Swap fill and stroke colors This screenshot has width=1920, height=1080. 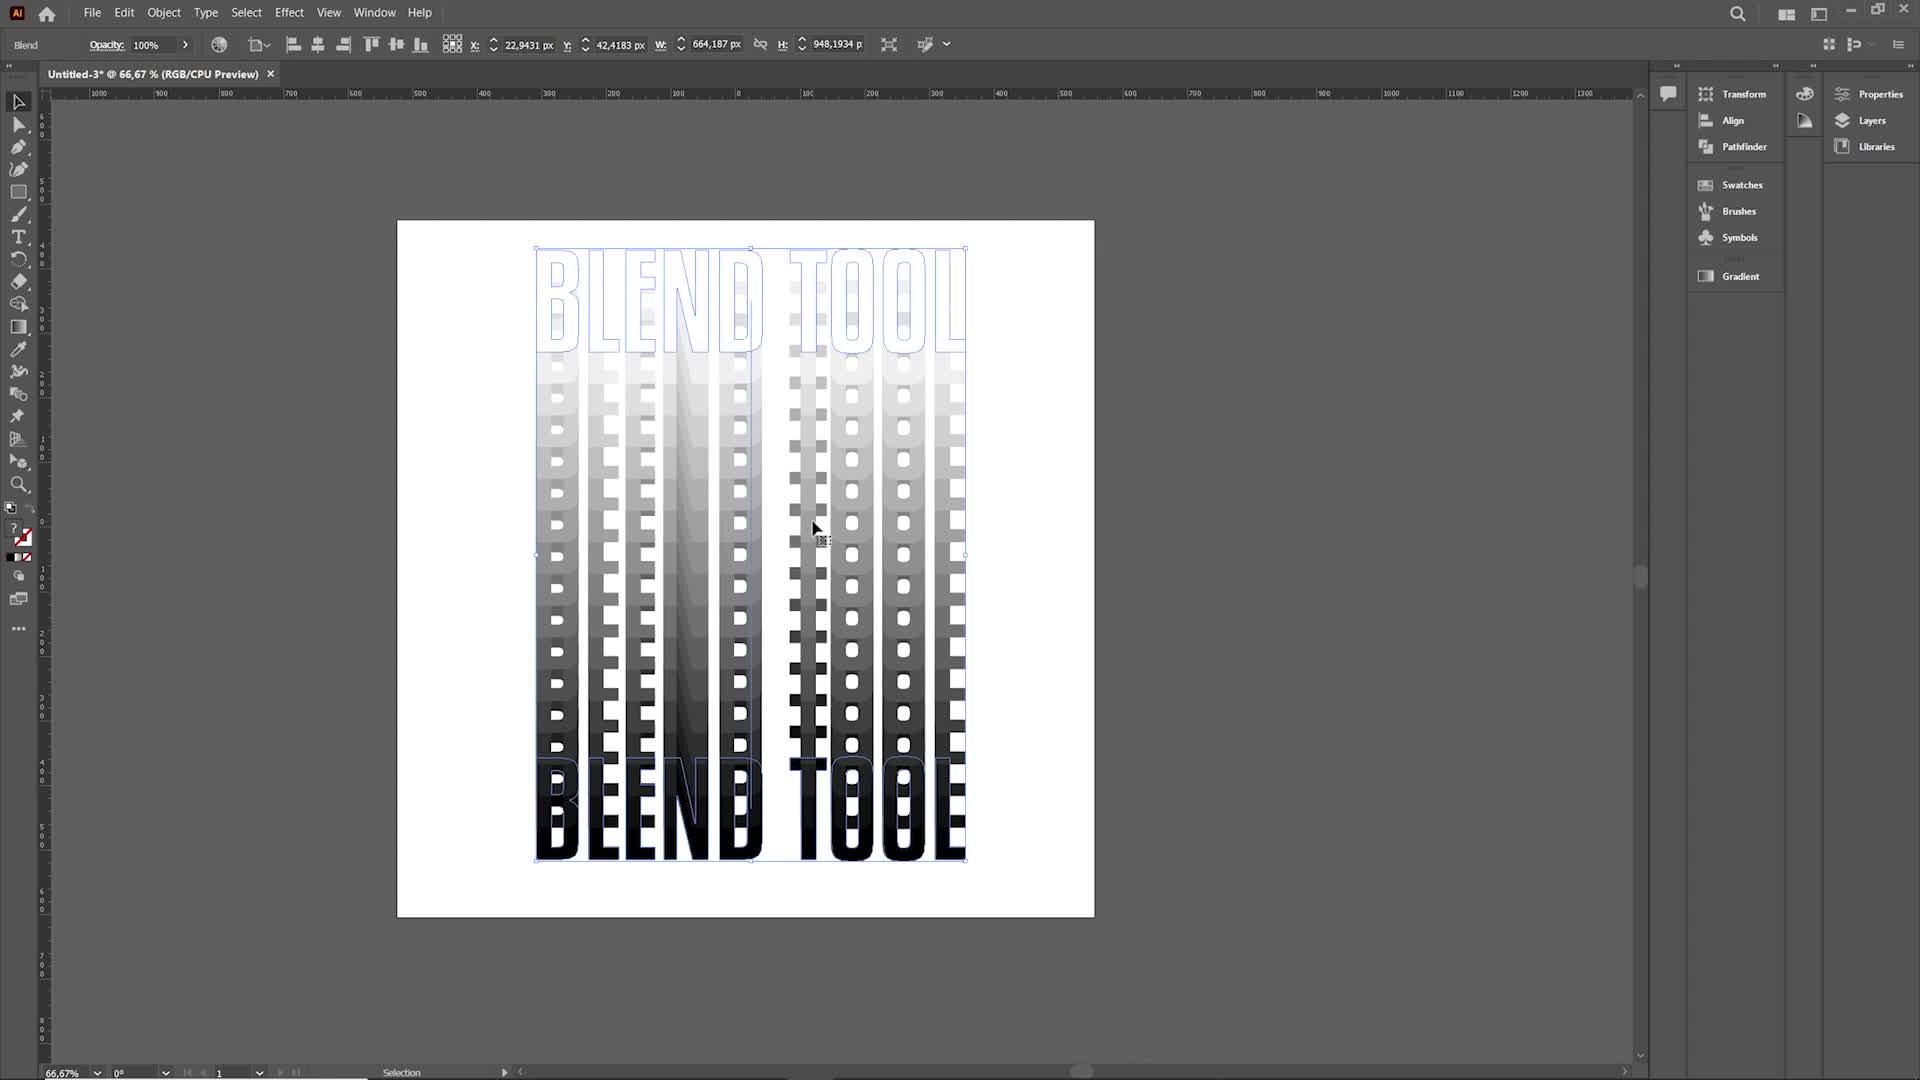[29, 508]
